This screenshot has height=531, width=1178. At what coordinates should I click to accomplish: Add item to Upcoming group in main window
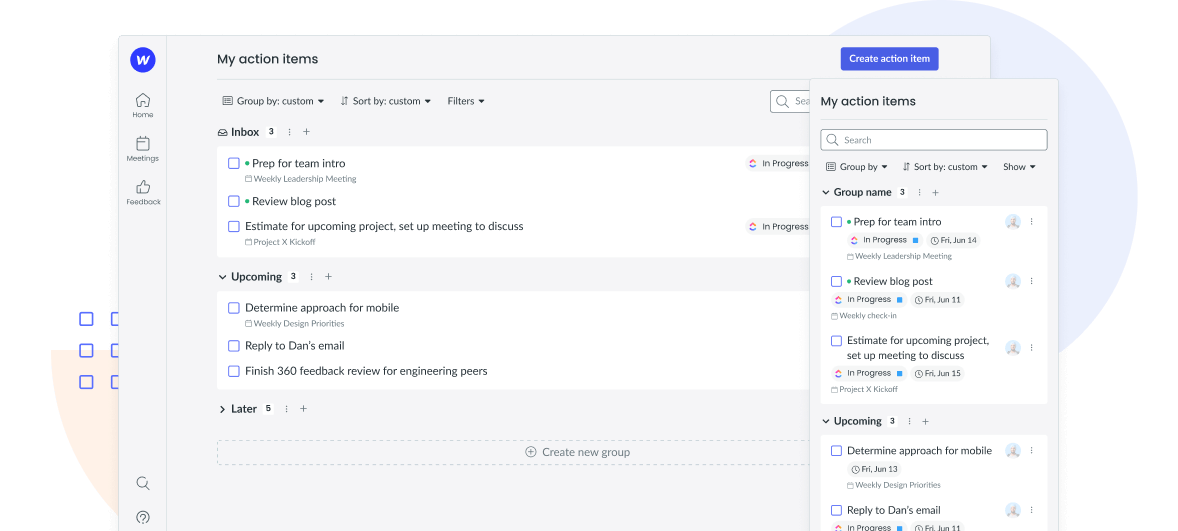[x=328, y=277]
